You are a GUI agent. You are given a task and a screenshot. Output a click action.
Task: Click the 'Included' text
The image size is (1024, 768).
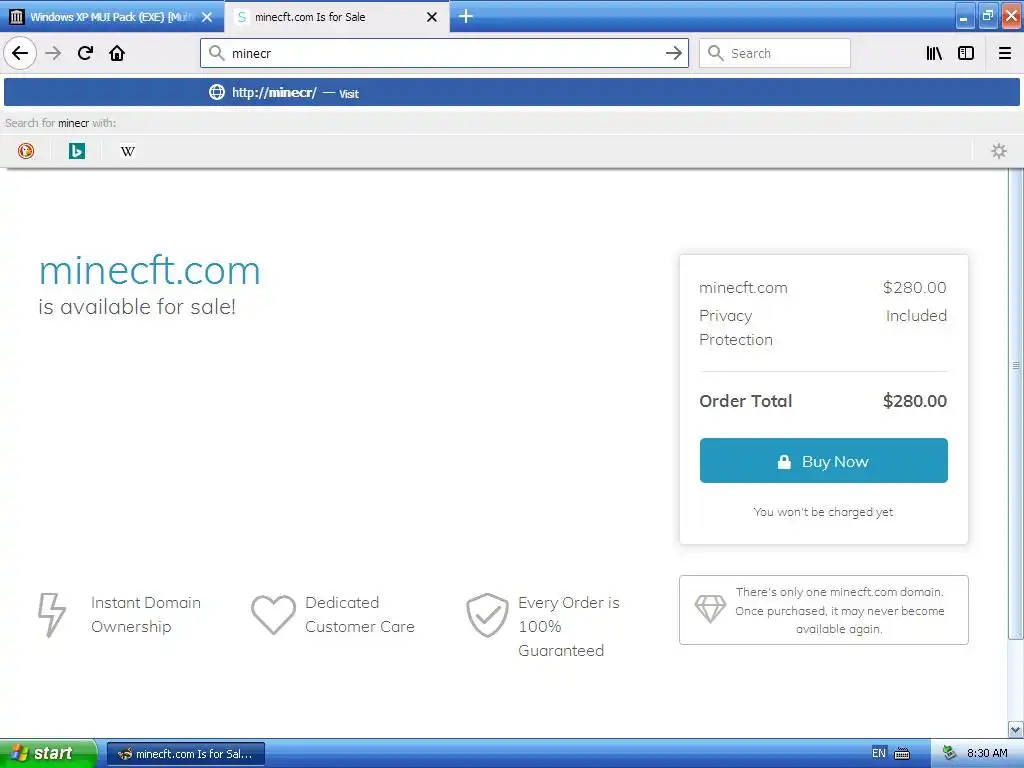pyautogui.click(x=916, y=315)
